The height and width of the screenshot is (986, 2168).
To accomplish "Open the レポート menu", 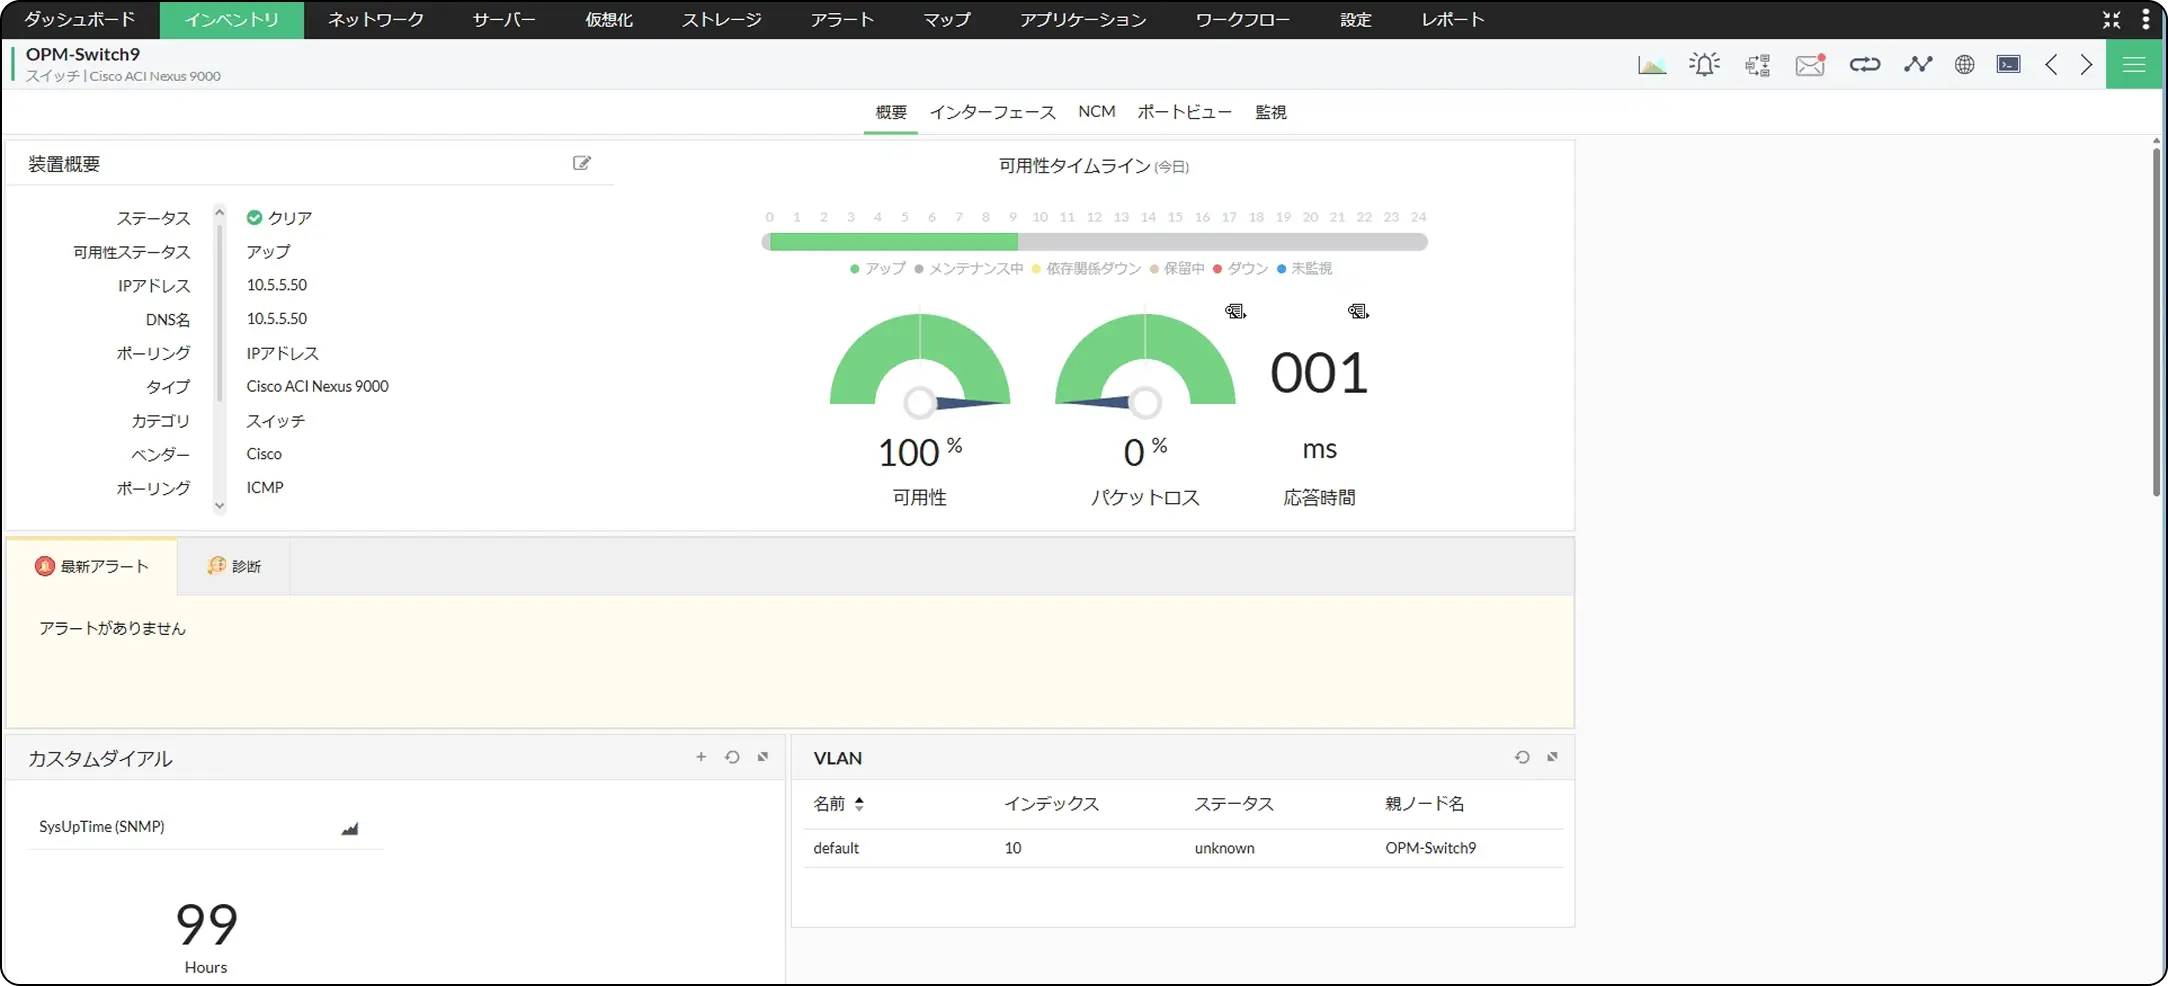I will (x=1453, y=19).
